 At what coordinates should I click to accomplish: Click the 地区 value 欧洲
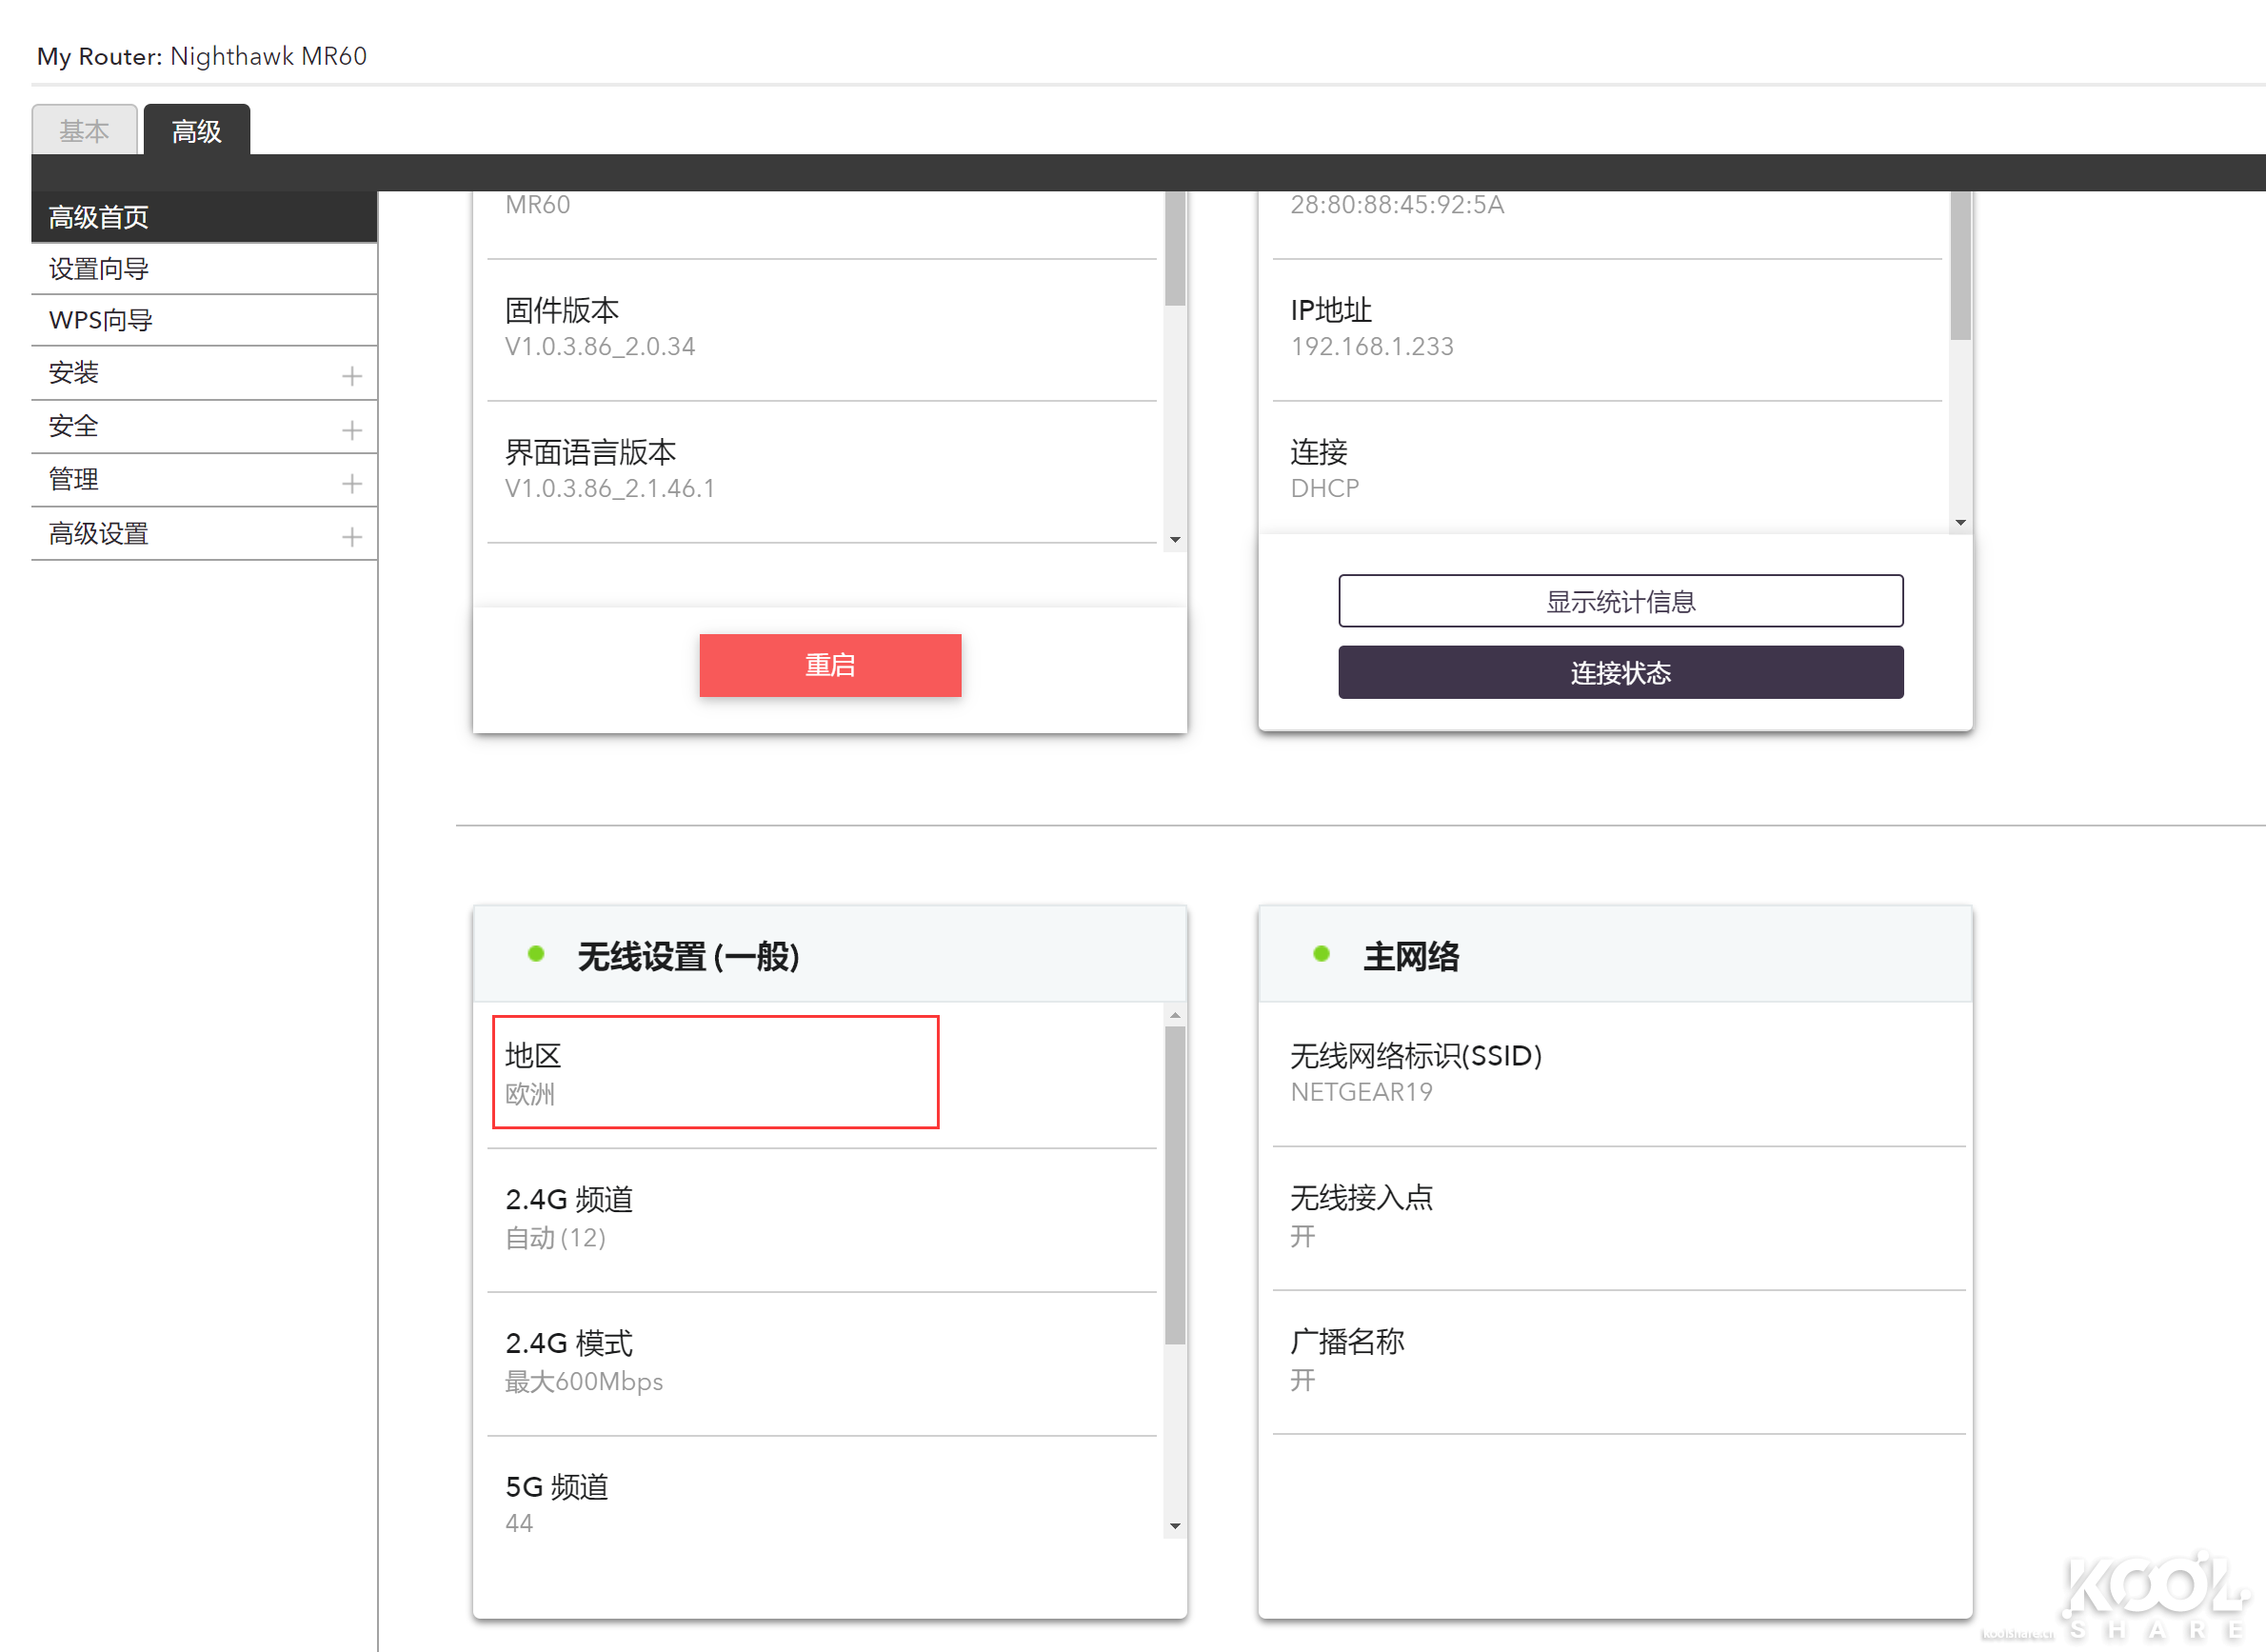(530, 1094)
